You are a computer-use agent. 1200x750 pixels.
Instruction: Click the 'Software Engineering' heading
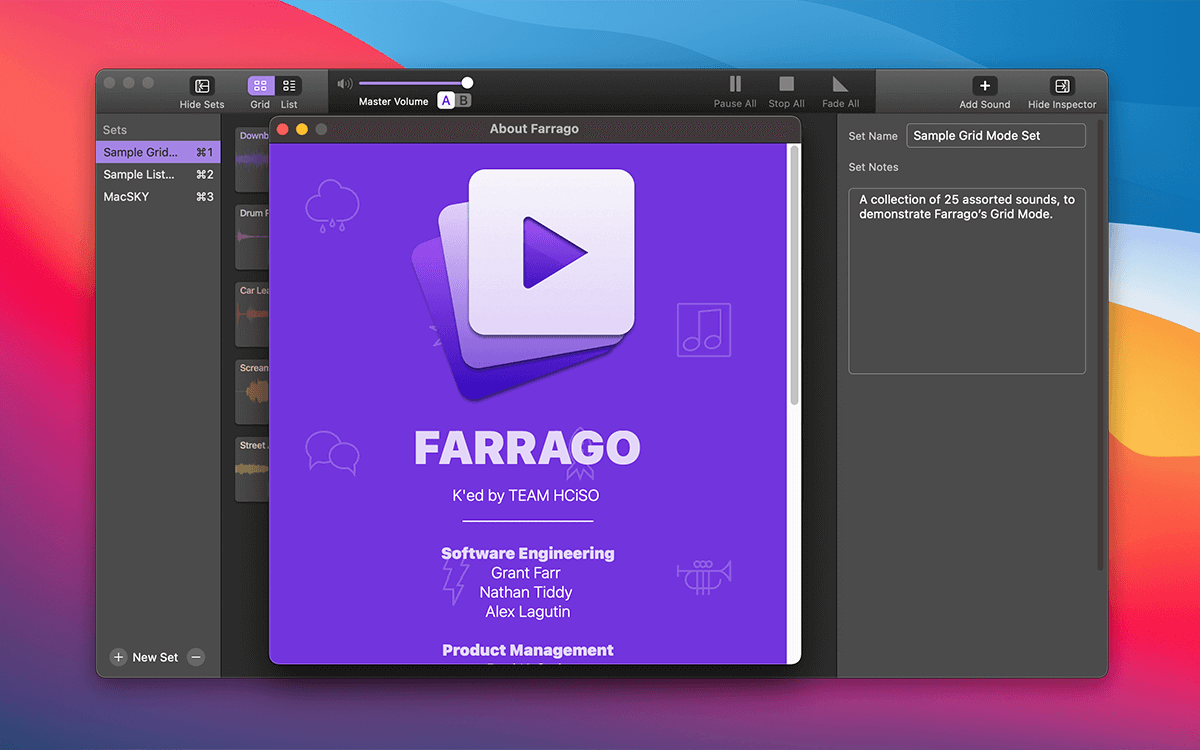click(528, 553)
